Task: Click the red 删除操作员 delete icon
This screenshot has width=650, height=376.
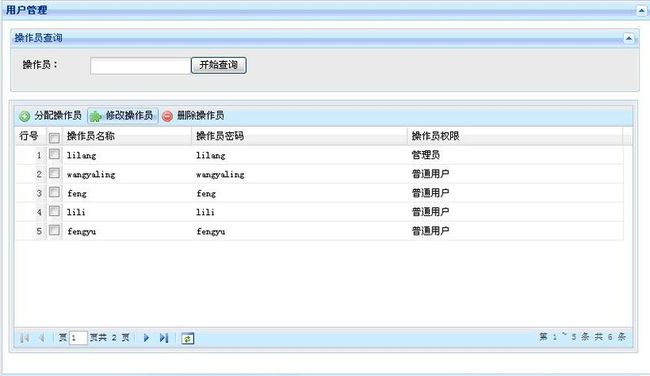Action: click(x=167, y=116)
